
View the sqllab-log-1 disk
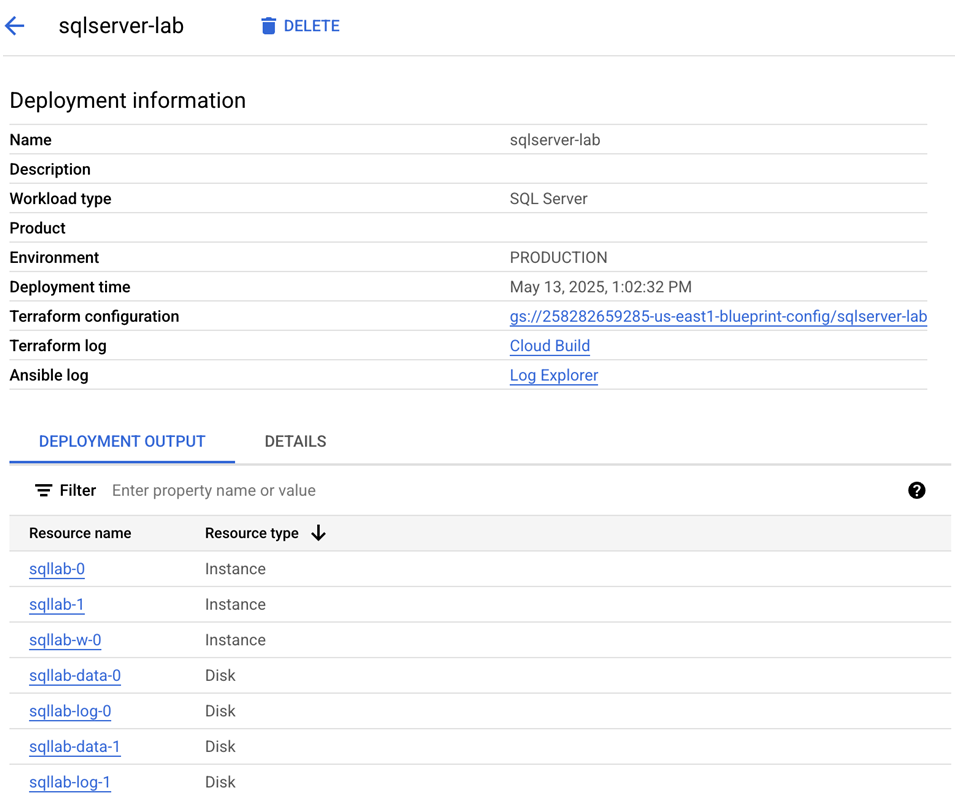click(x=70, y=782)
